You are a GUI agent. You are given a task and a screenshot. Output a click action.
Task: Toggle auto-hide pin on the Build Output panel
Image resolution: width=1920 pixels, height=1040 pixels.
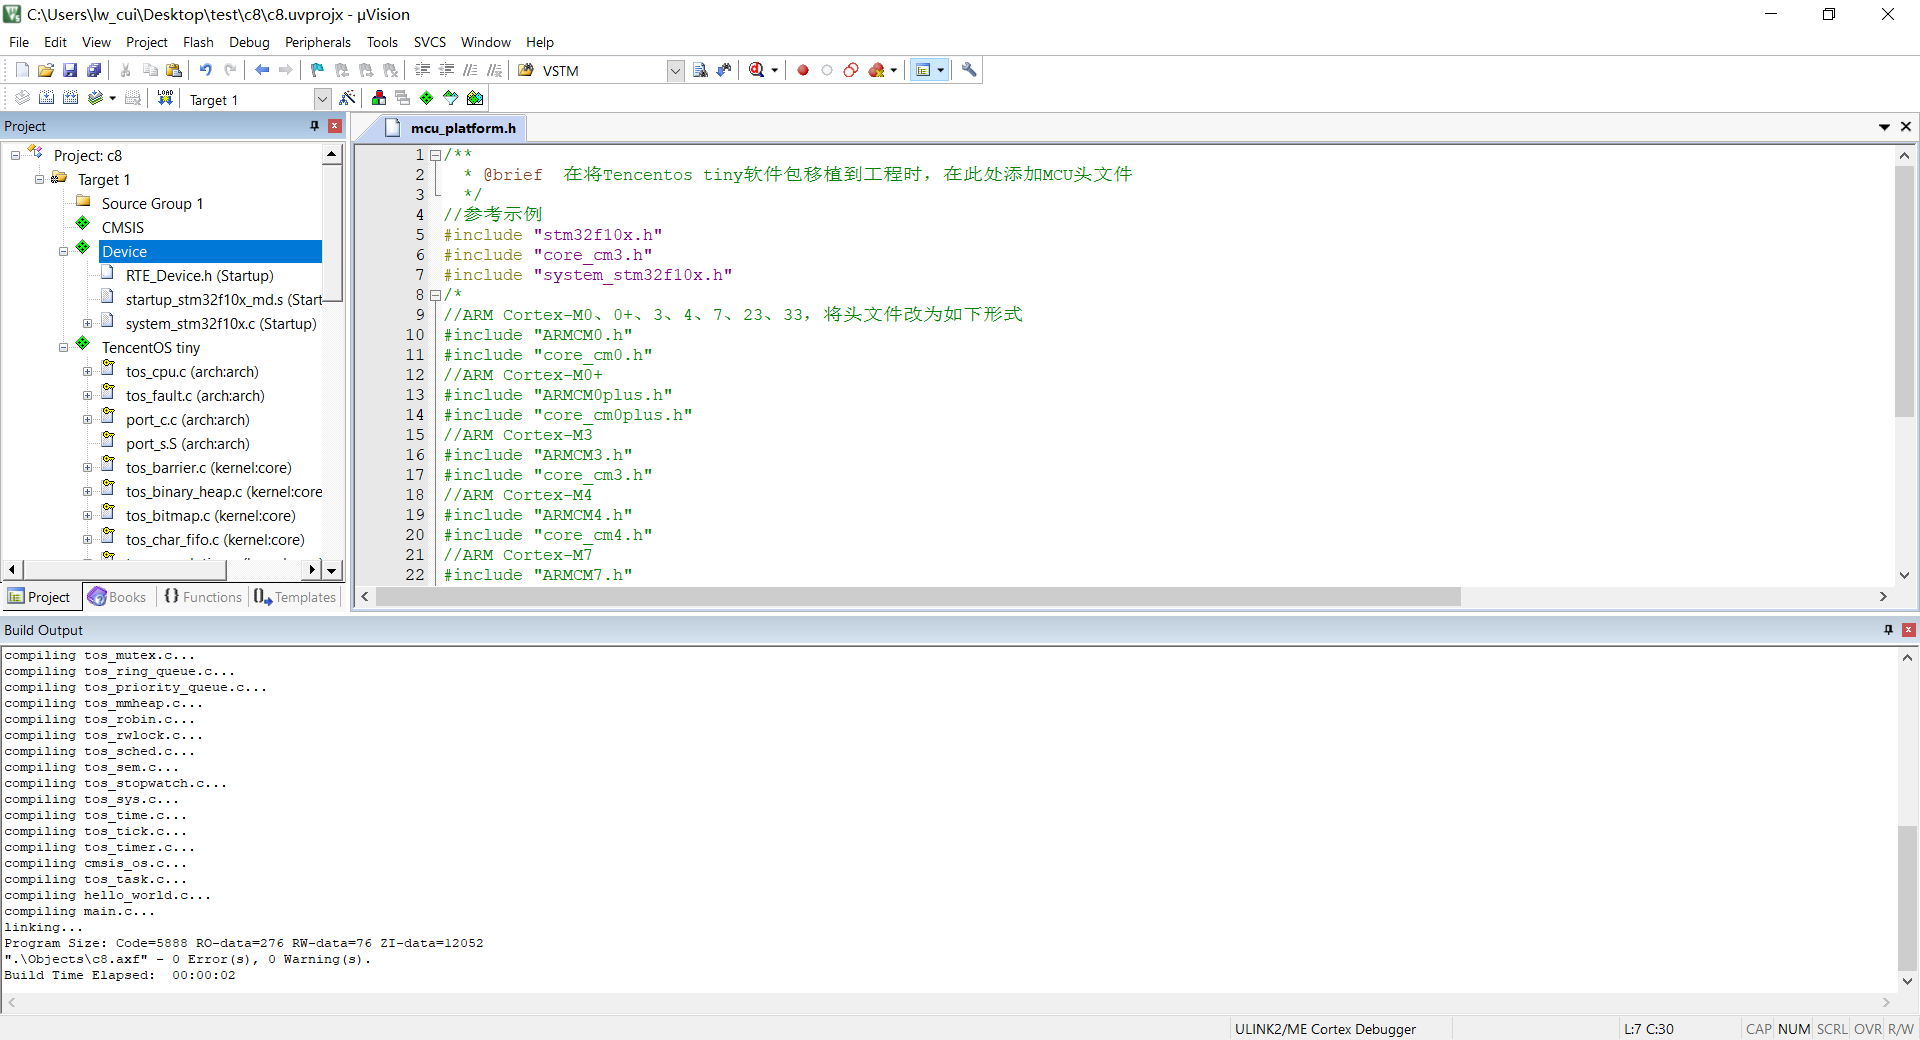(1888, 630)
